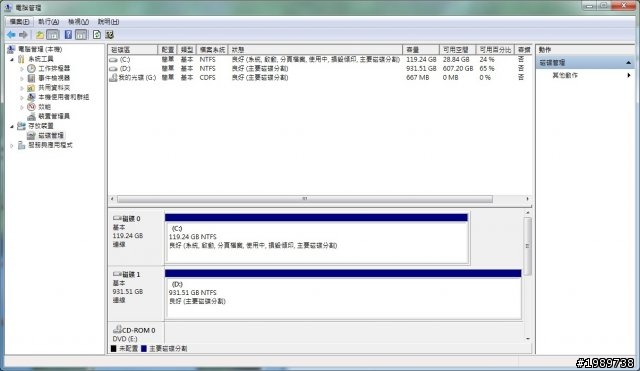This screenshot has width=640, height=371.
Task: Expand the 本機使用者和群組 node arrow
Action: (22, 97)
